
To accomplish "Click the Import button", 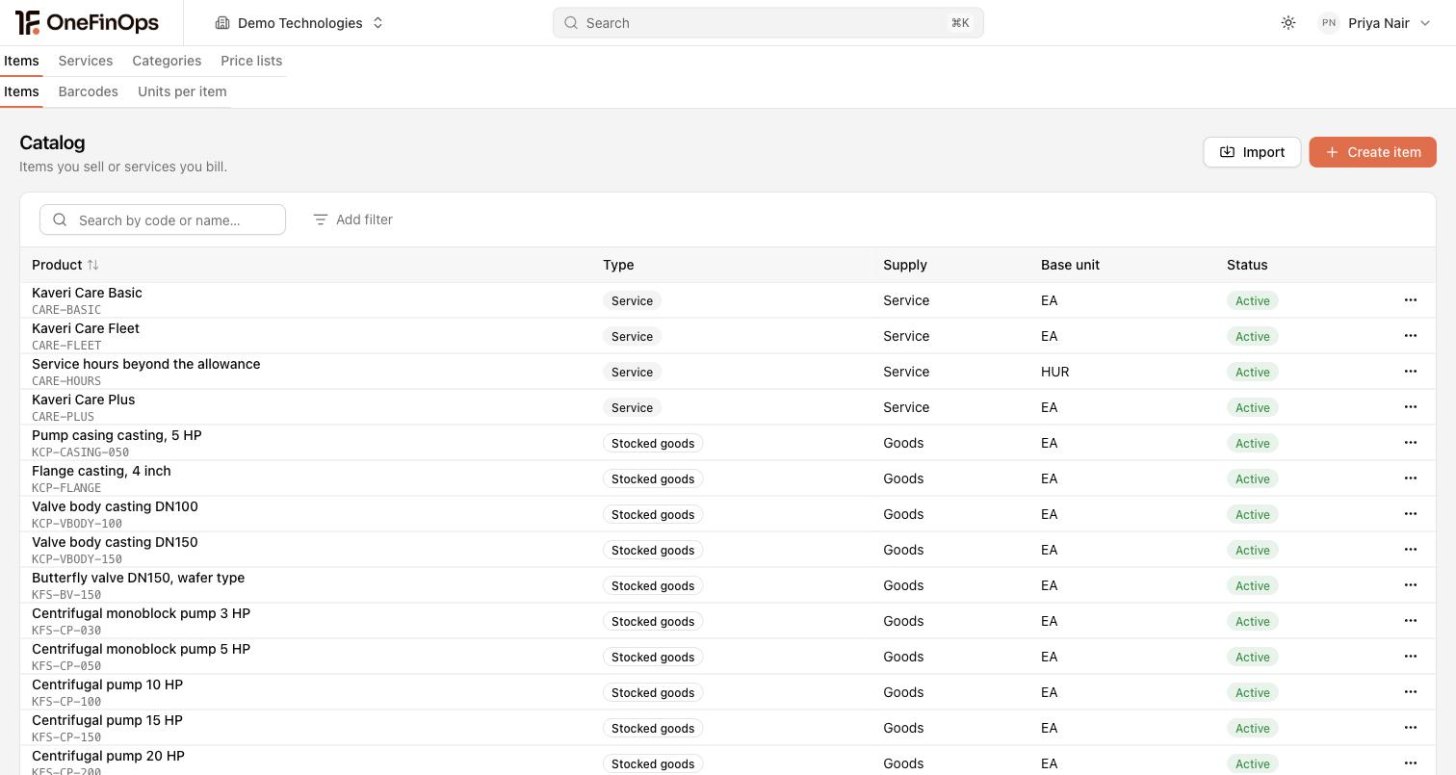I will (1252, 152).
